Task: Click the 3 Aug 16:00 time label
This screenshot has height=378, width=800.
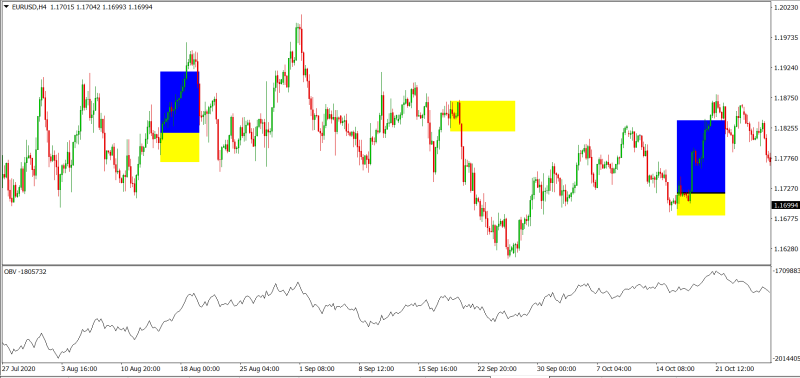Action: pyautogui.click(x=79, y=368)
